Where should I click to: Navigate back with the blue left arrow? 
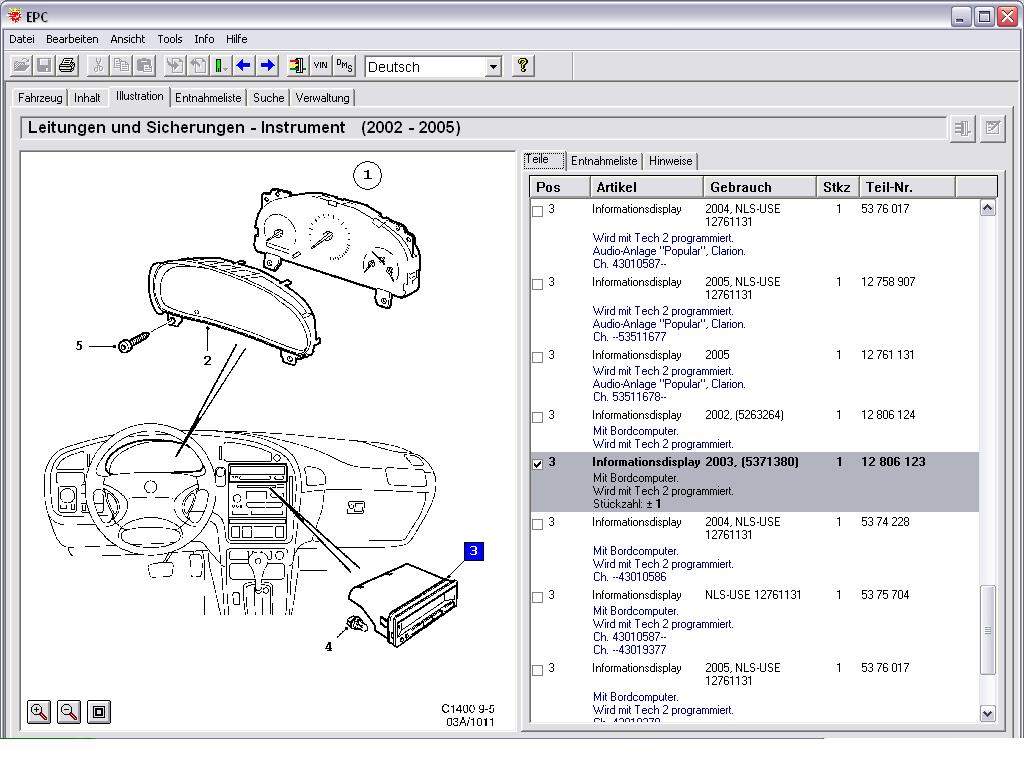[x=244, y=66]
